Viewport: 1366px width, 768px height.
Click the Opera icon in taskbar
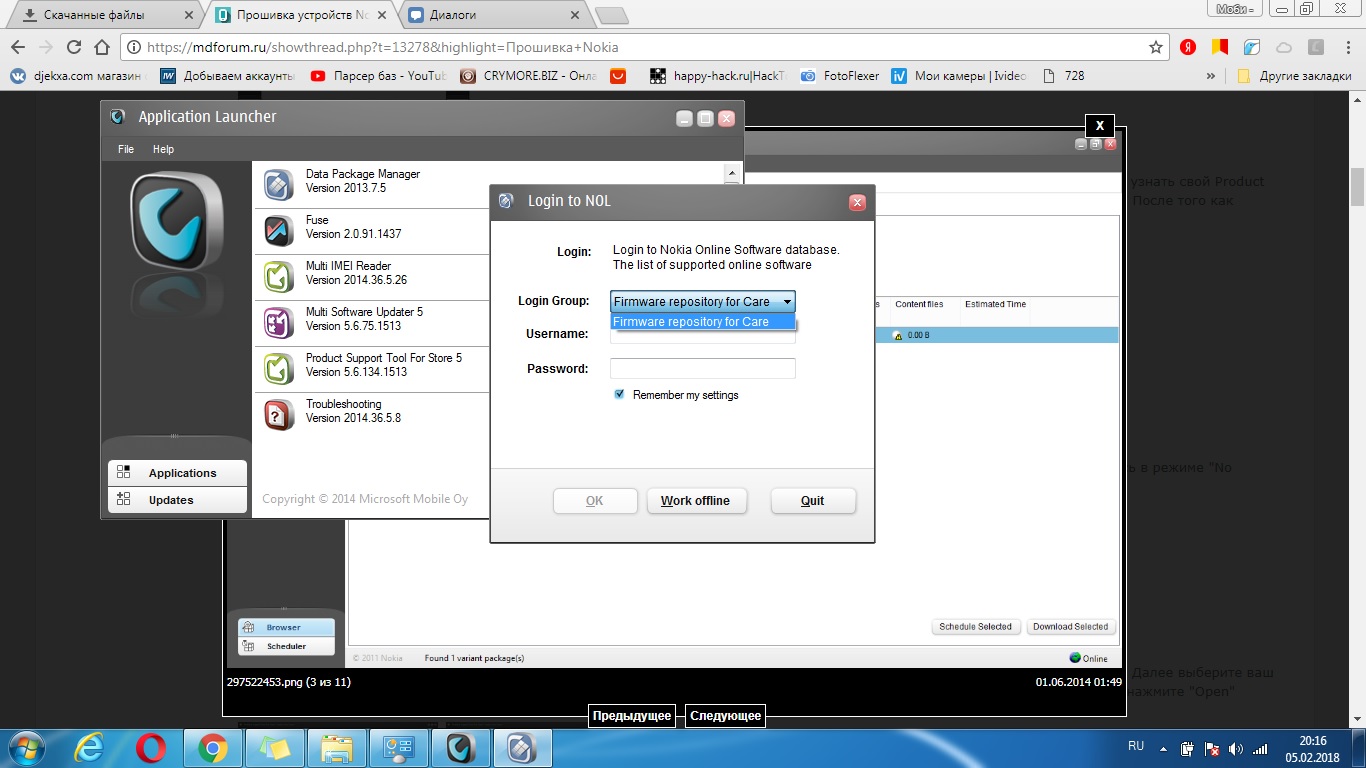(151, 747)
